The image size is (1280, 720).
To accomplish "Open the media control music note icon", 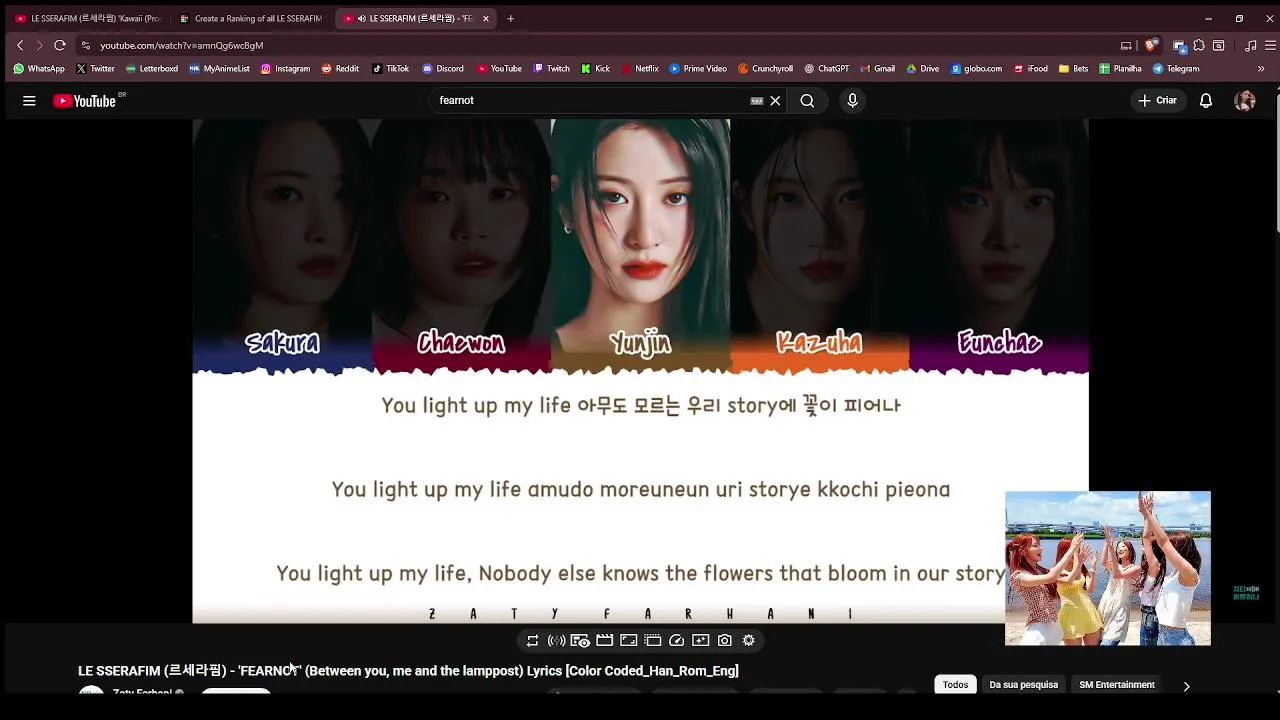I will pyautogui.click(x=1250, y=45).
